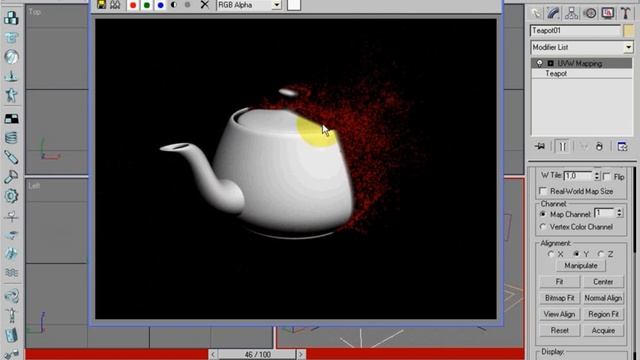Click the Bitmap Fit button
This screenshot has height=360, width=640.
tap(560, 298)
